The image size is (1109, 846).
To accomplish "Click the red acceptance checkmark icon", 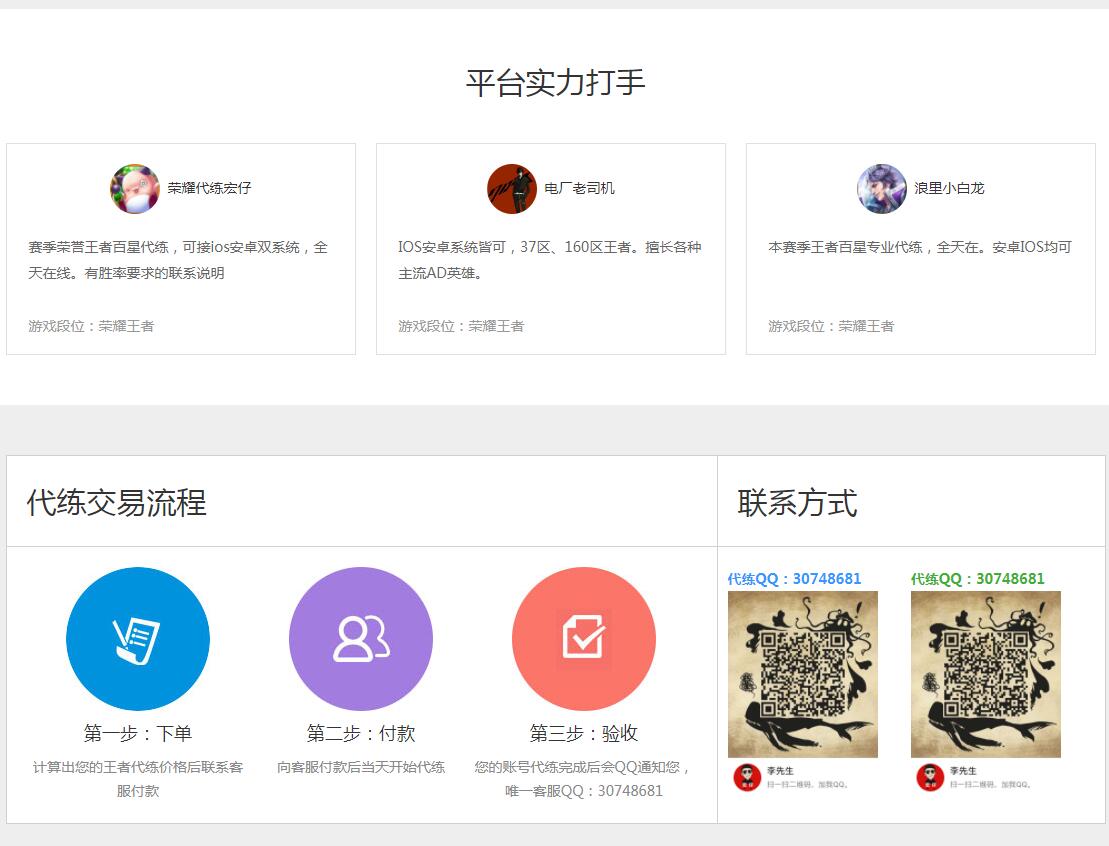I will 584,638.
